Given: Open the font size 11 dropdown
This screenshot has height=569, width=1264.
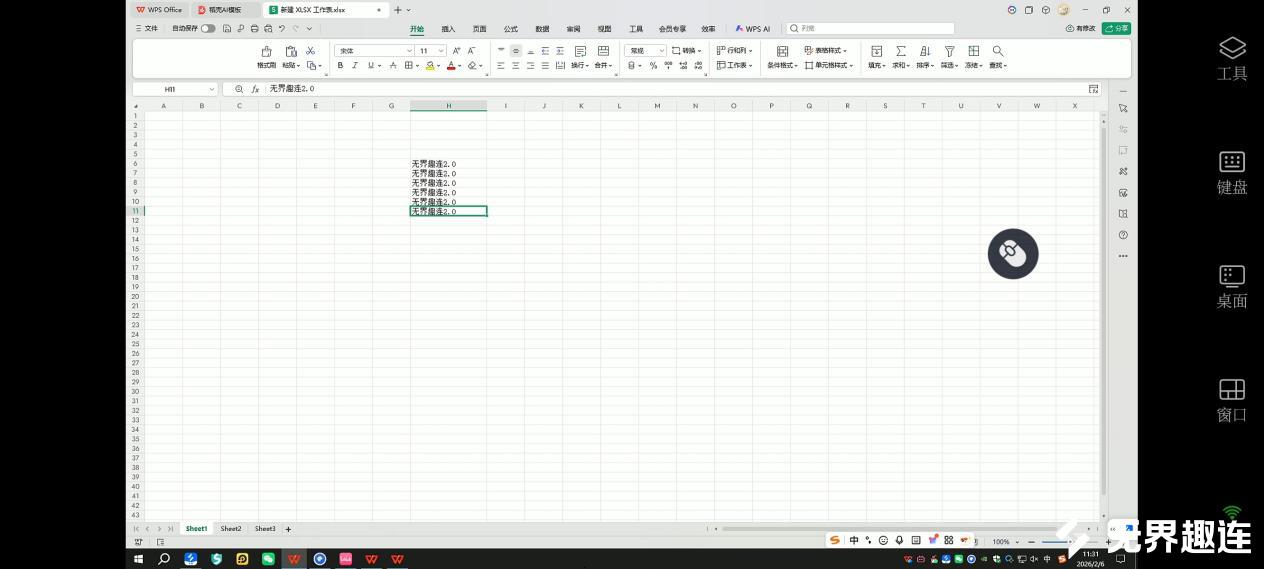Looking at the screenshot, I should (x=441, y=51).
